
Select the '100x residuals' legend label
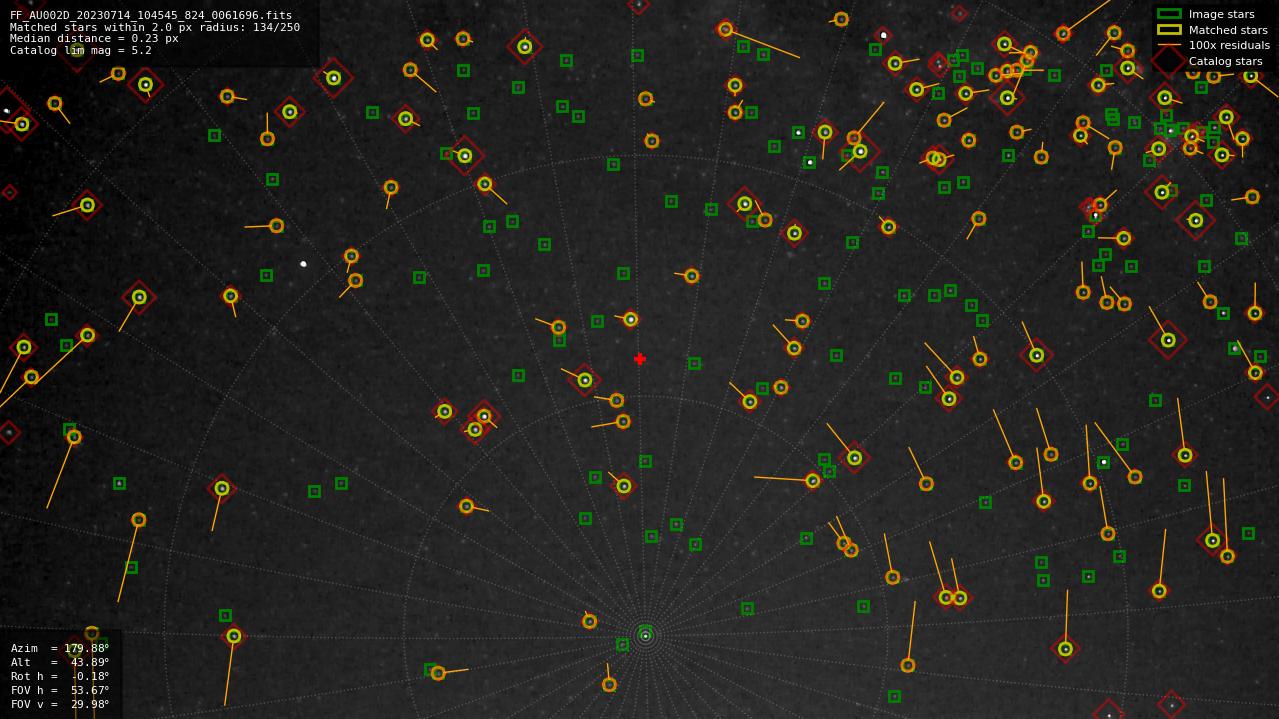pyautogui.click(x=1229, y=45)
